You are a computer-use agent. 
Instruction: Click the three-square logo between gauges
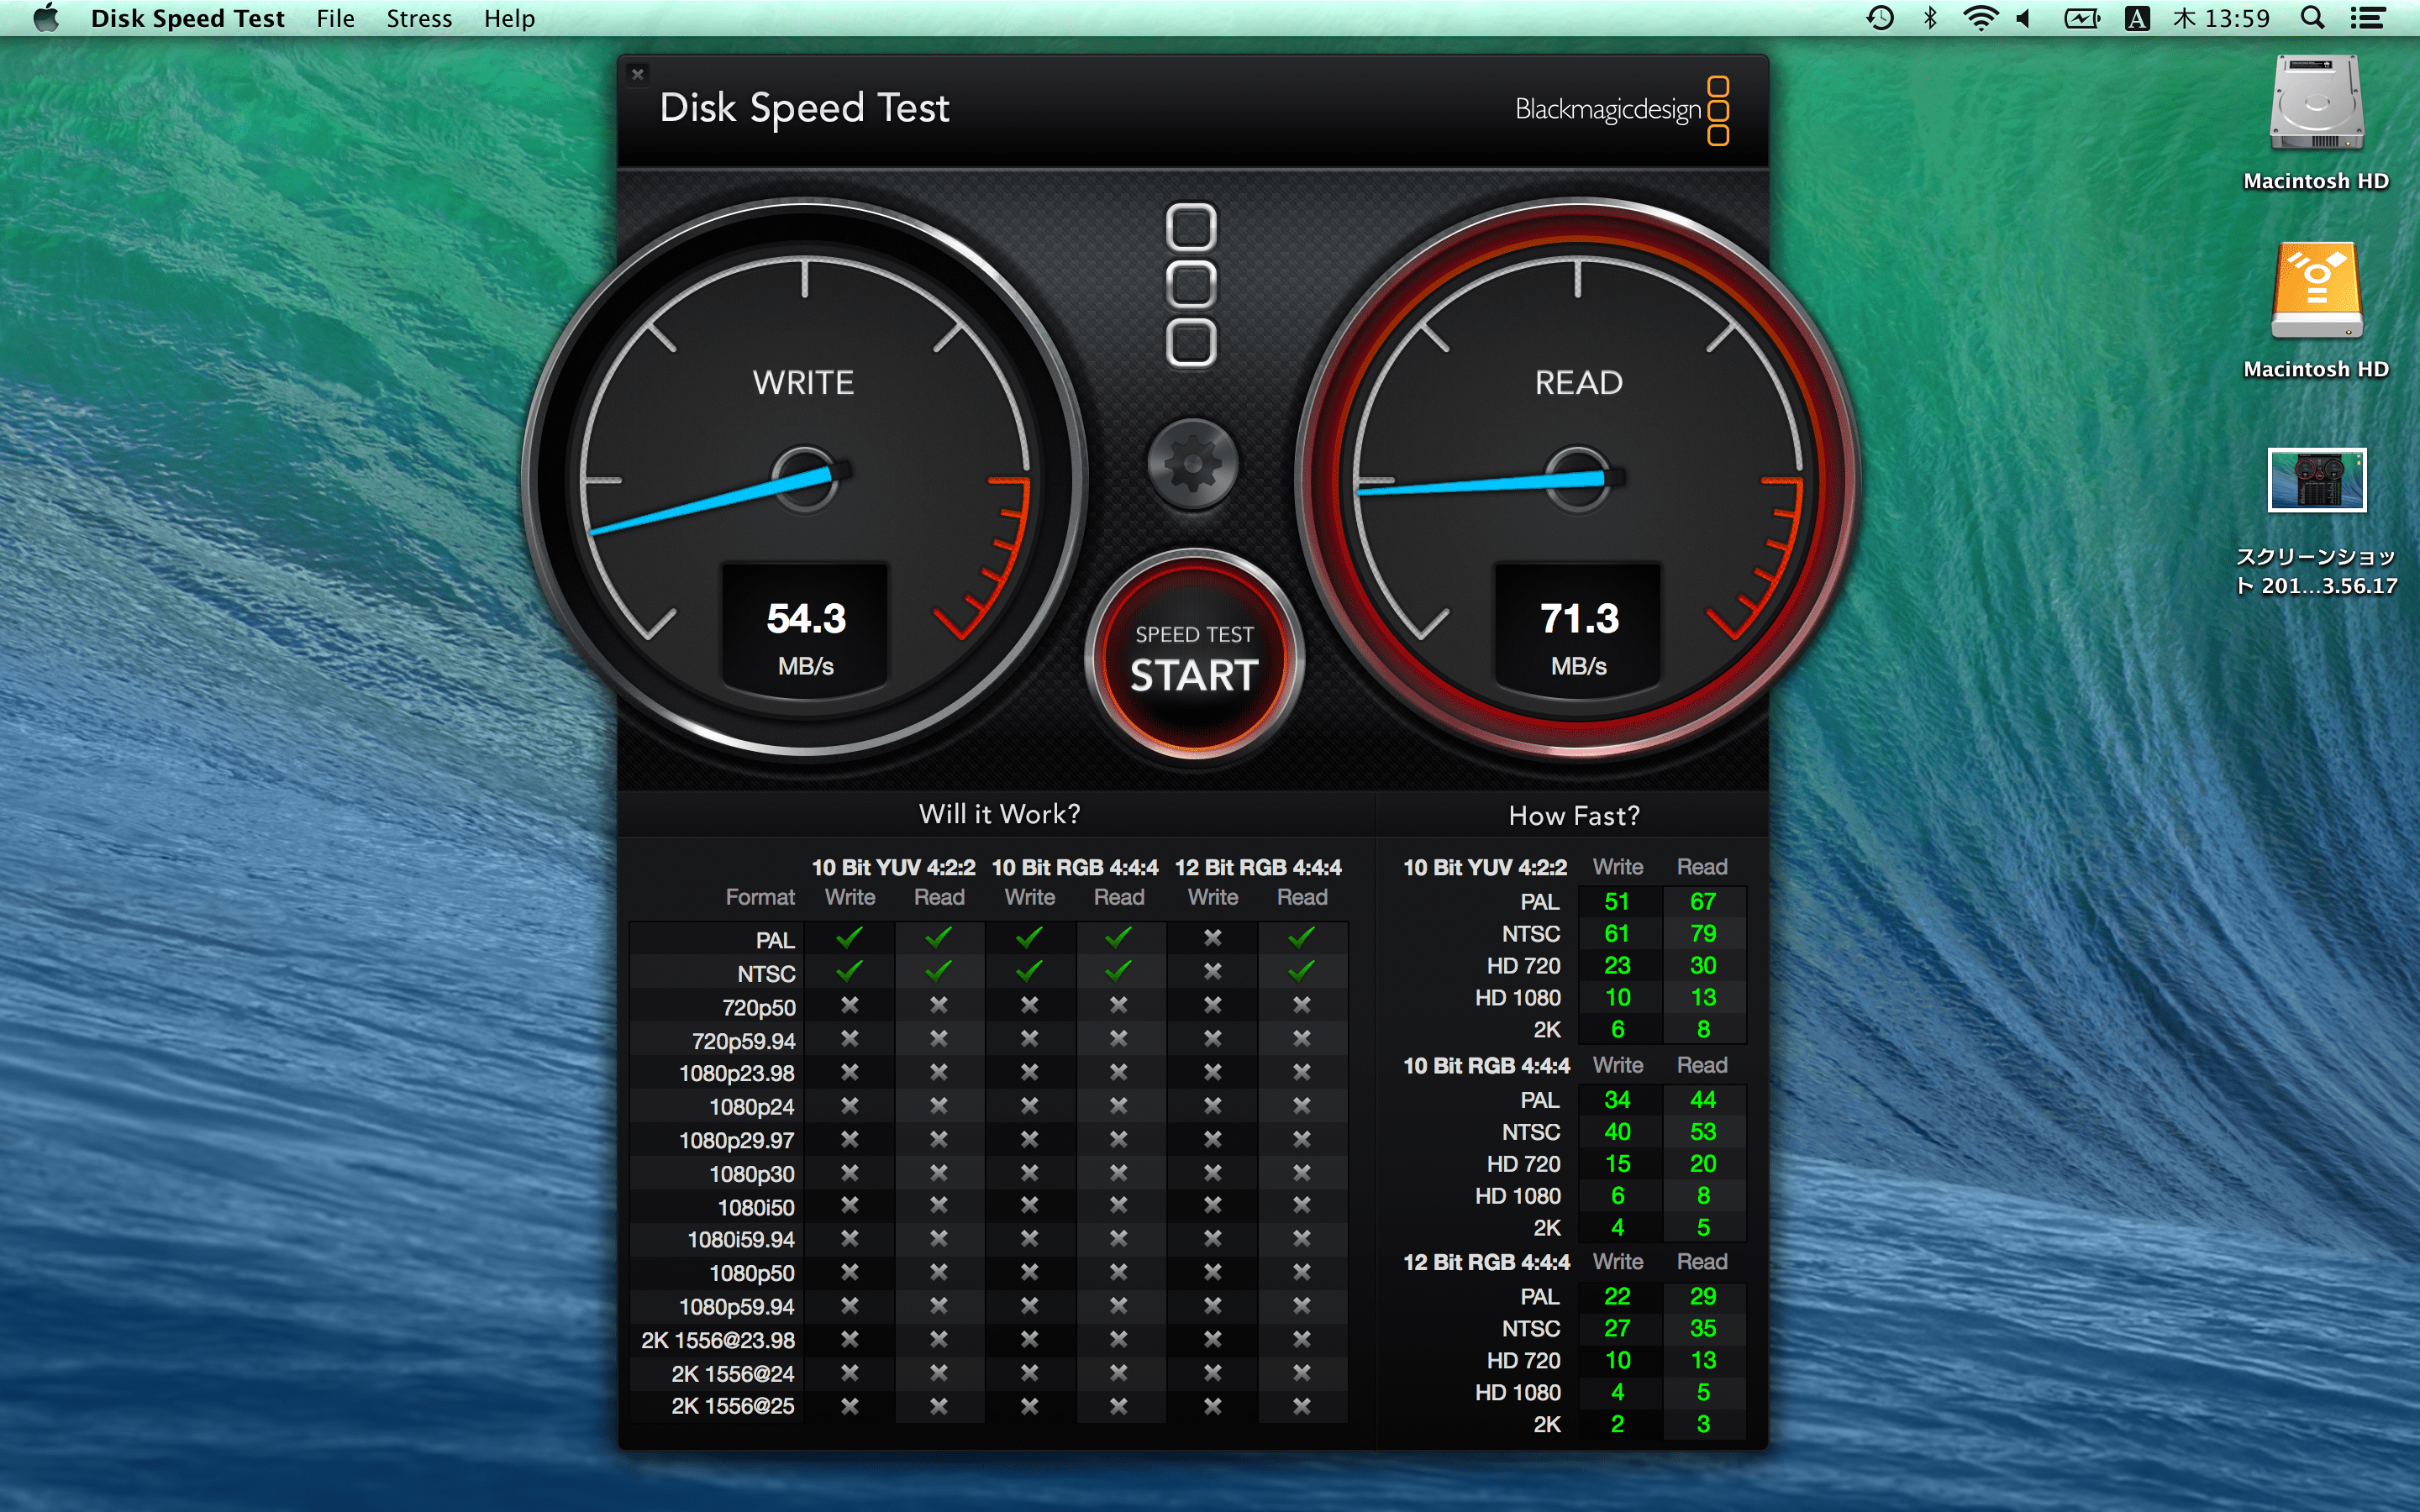pyautogui.click(x=1192, y=286)
